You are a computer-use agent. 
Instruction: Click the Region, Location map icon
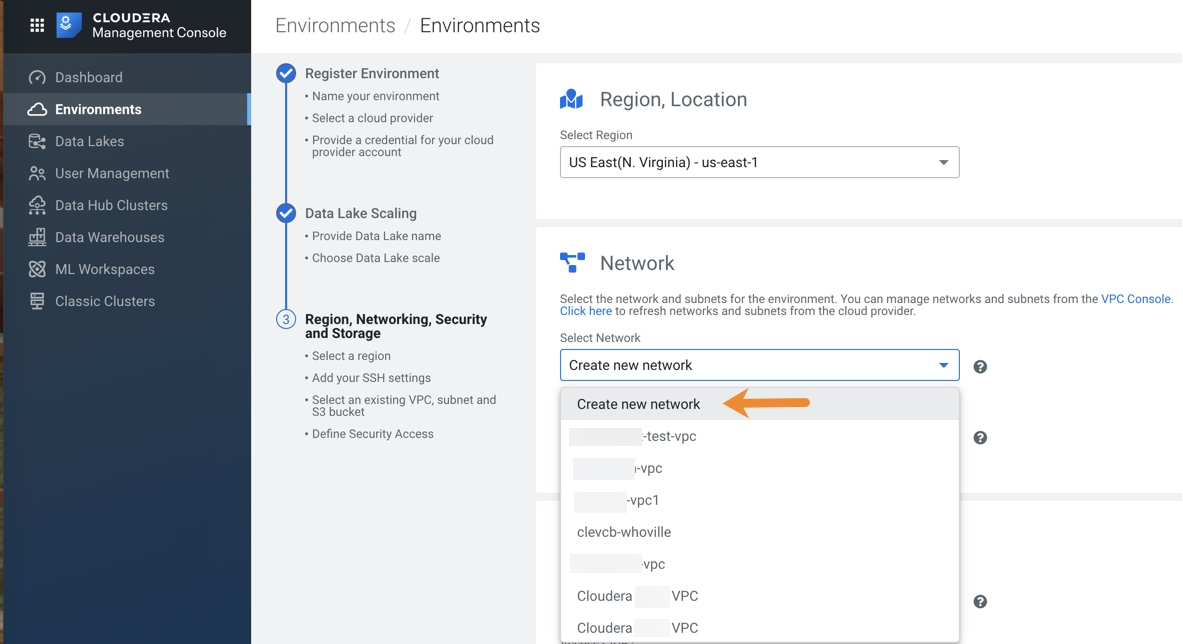(572, 99)
